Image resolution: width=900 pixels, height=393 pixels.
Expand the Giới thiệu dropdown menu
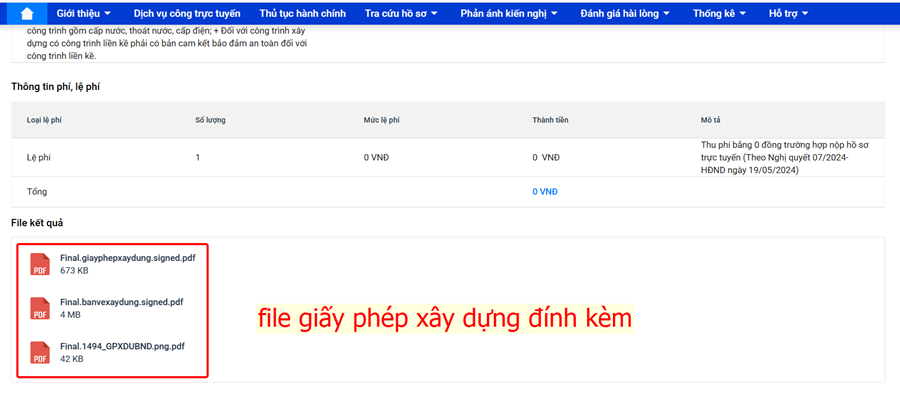coord(84,13)
